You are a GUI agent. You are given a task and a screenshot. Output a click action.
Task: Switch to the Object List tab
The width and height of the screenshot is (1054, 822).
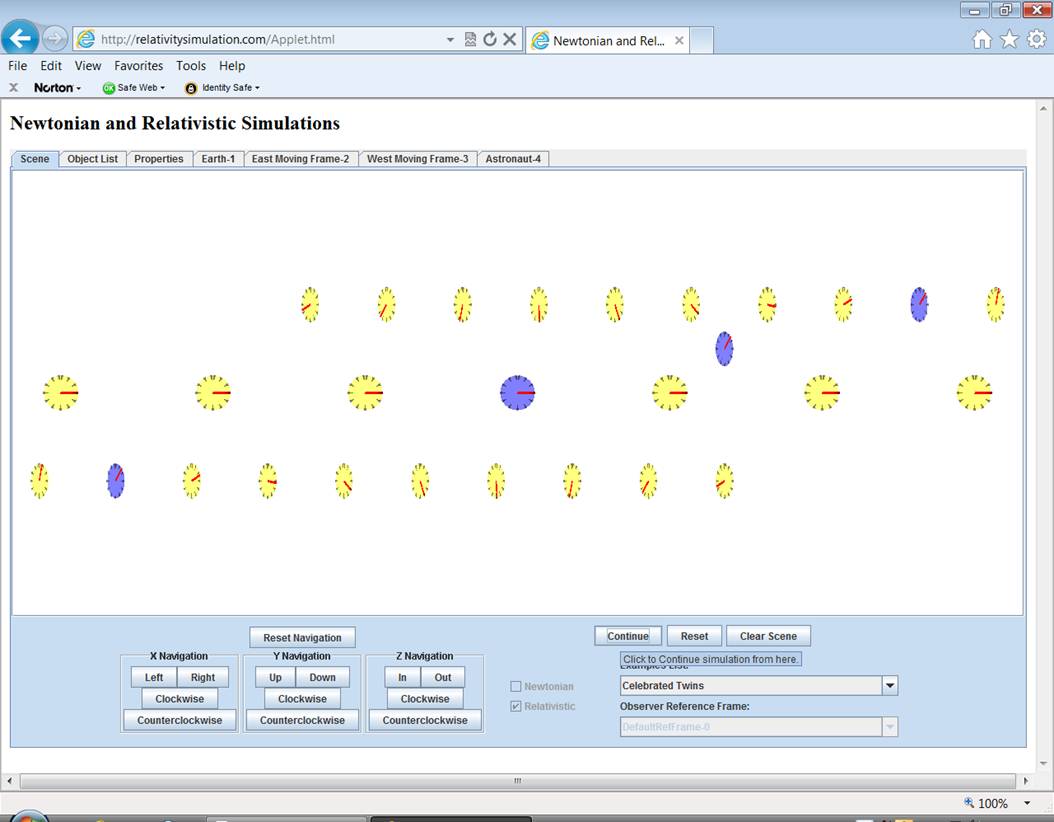pyautogui.click(x=93, y=159)
